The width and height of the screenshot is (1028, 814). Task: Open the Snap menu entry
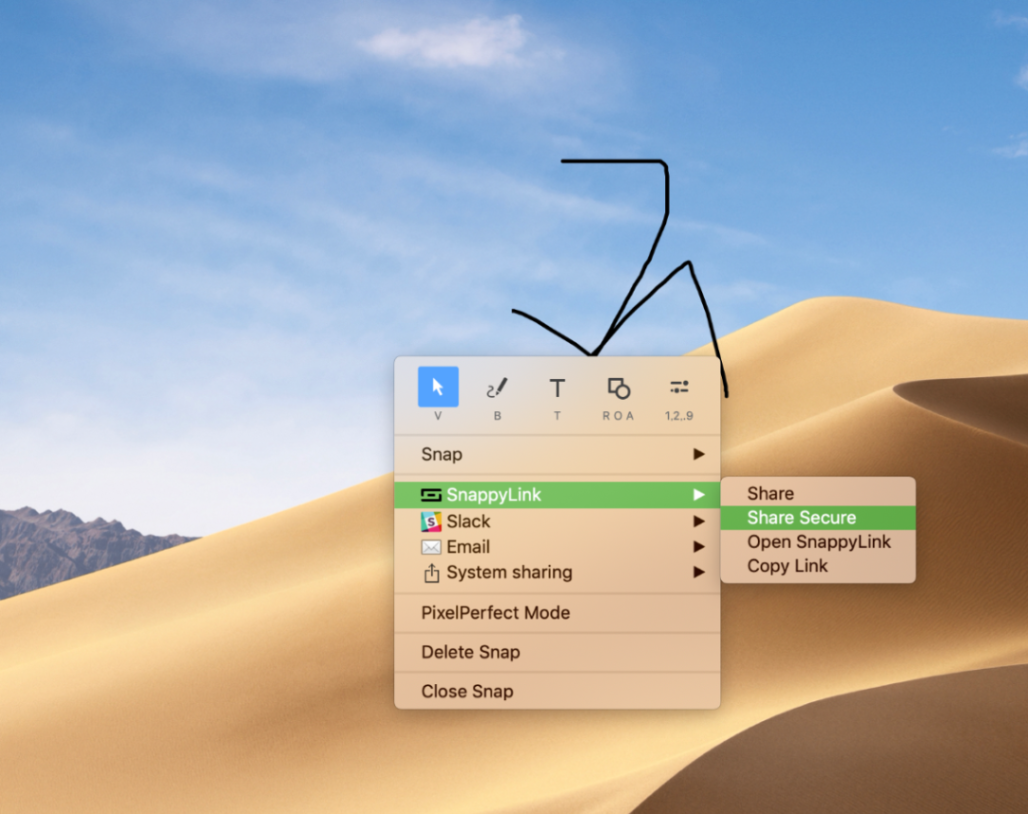click(x=557, y=454)
